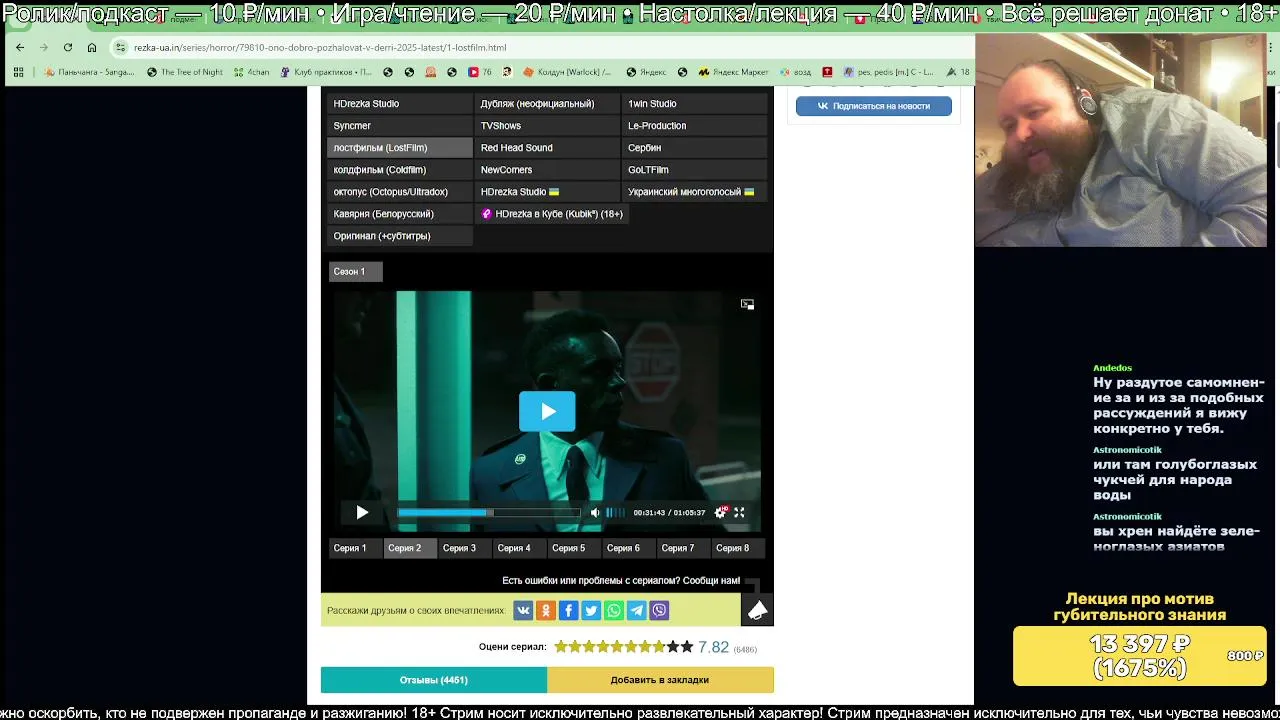1280x720 pixels.
Task: Go back with the browser back arrow
Action: click(20, 47)
